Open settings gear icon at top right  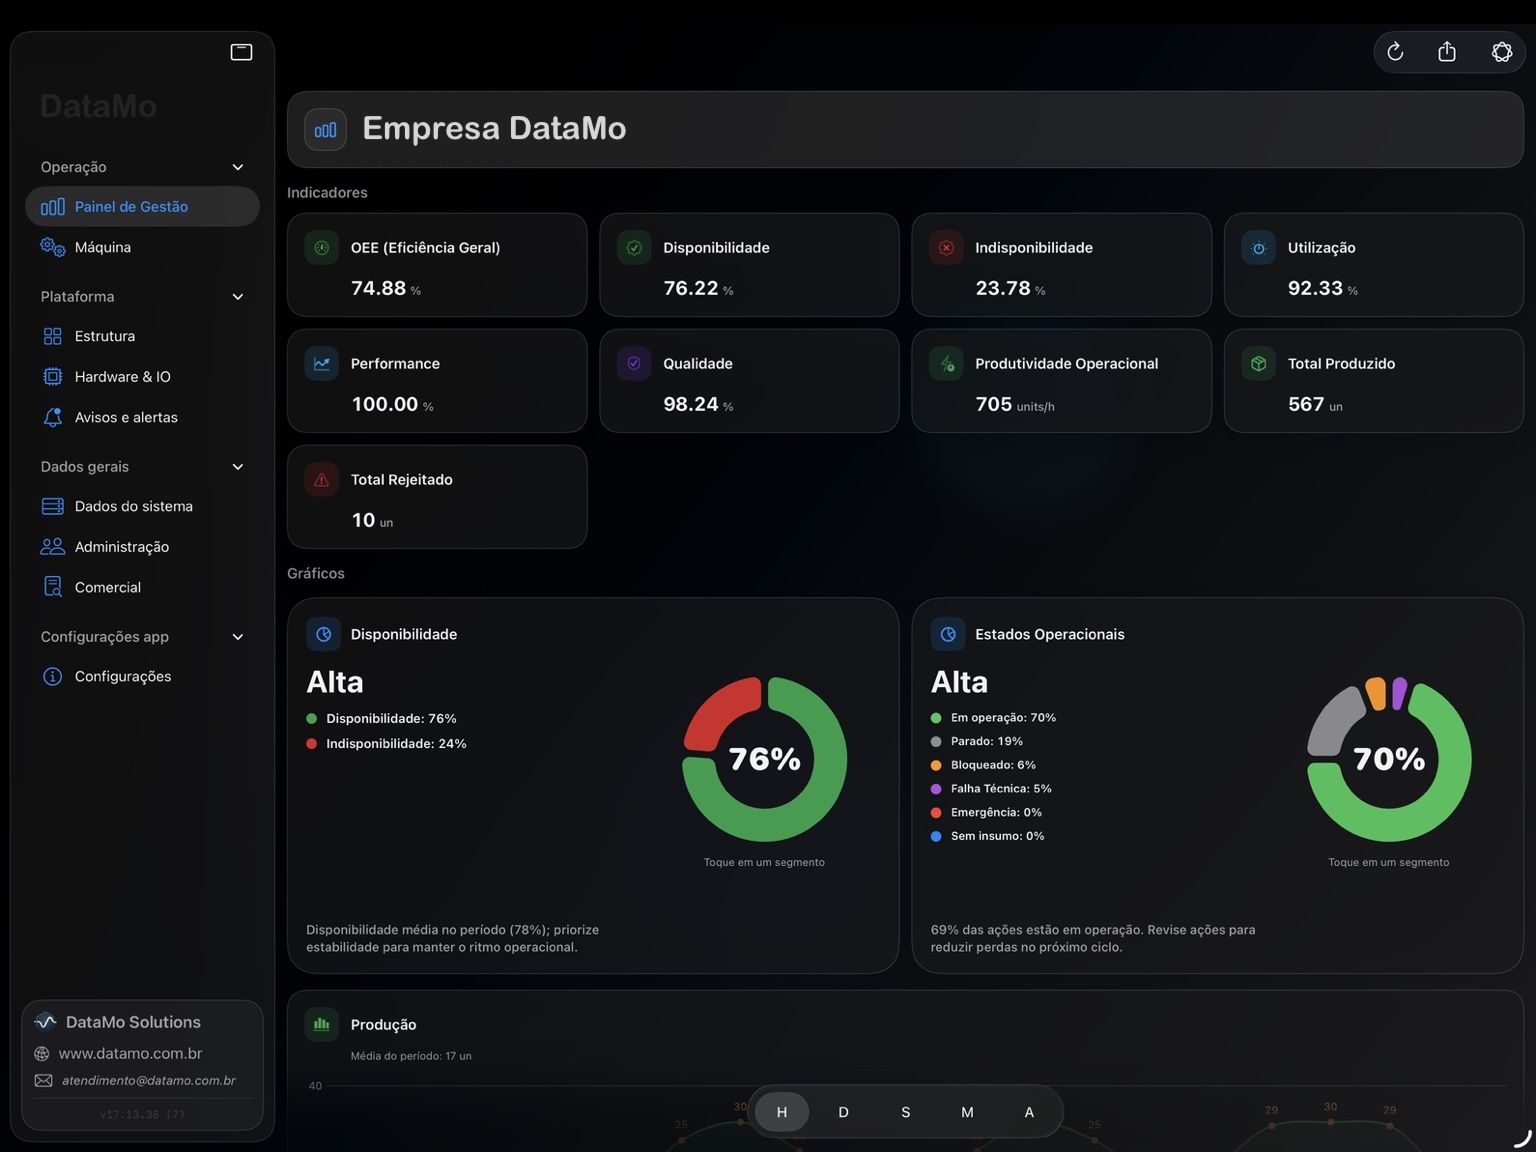tap(1501, 52)
